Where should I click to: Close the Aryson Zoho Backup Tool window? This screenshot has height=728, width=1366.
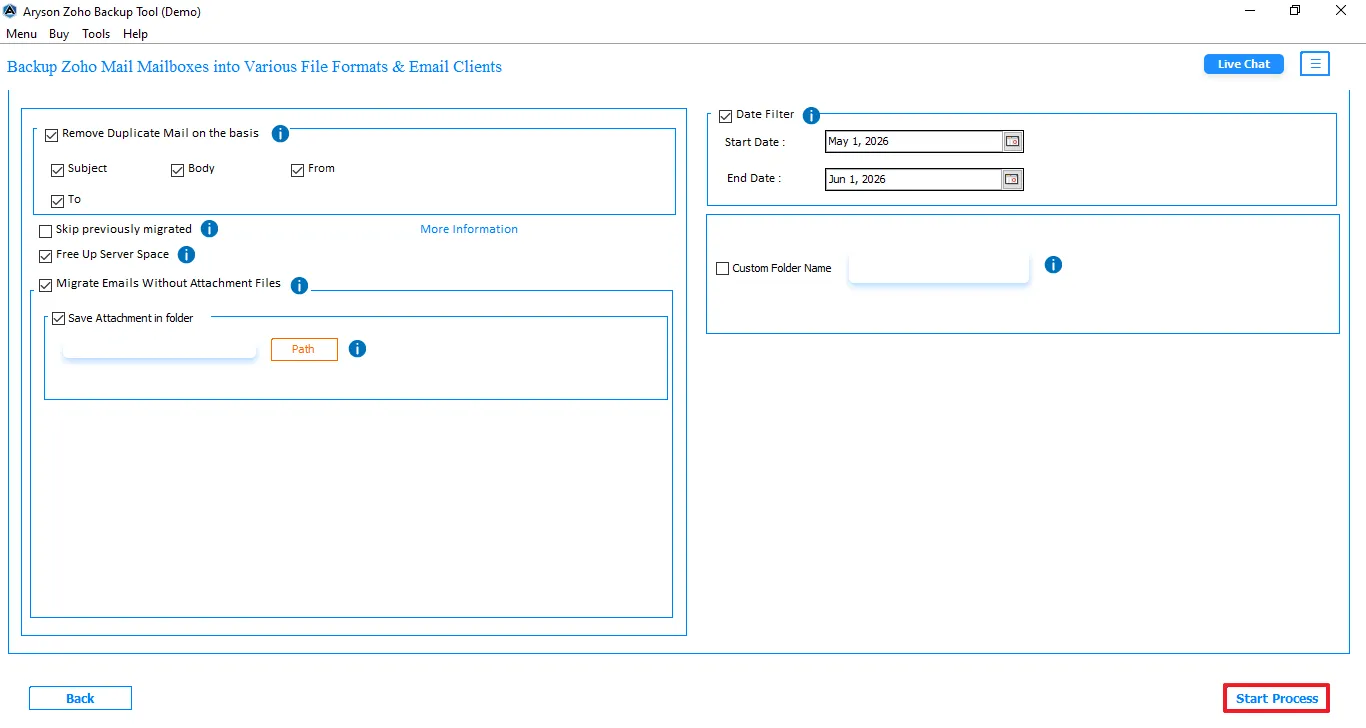point(1341,11)
